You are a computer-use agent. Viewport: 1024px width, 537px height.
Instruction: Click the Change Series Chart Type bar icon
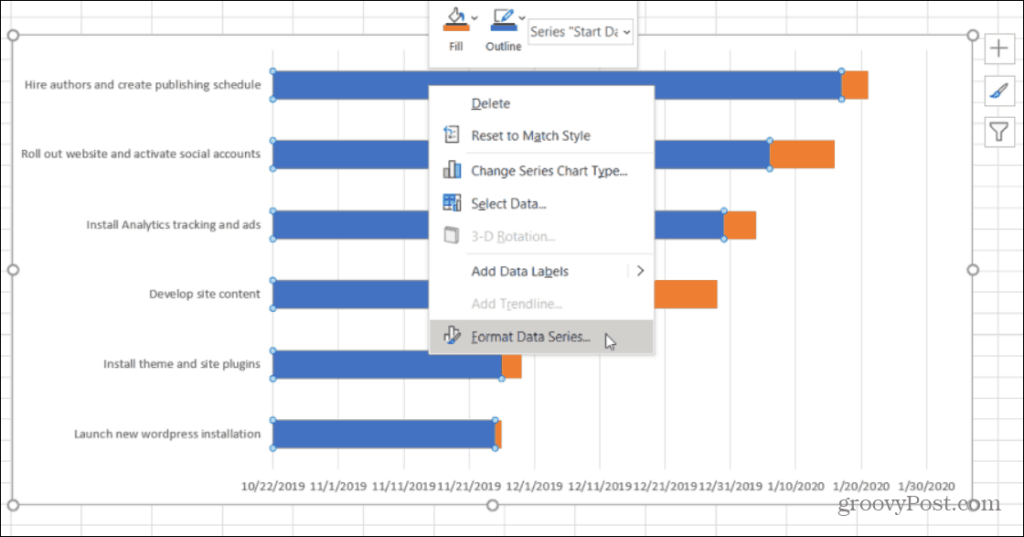451,170
